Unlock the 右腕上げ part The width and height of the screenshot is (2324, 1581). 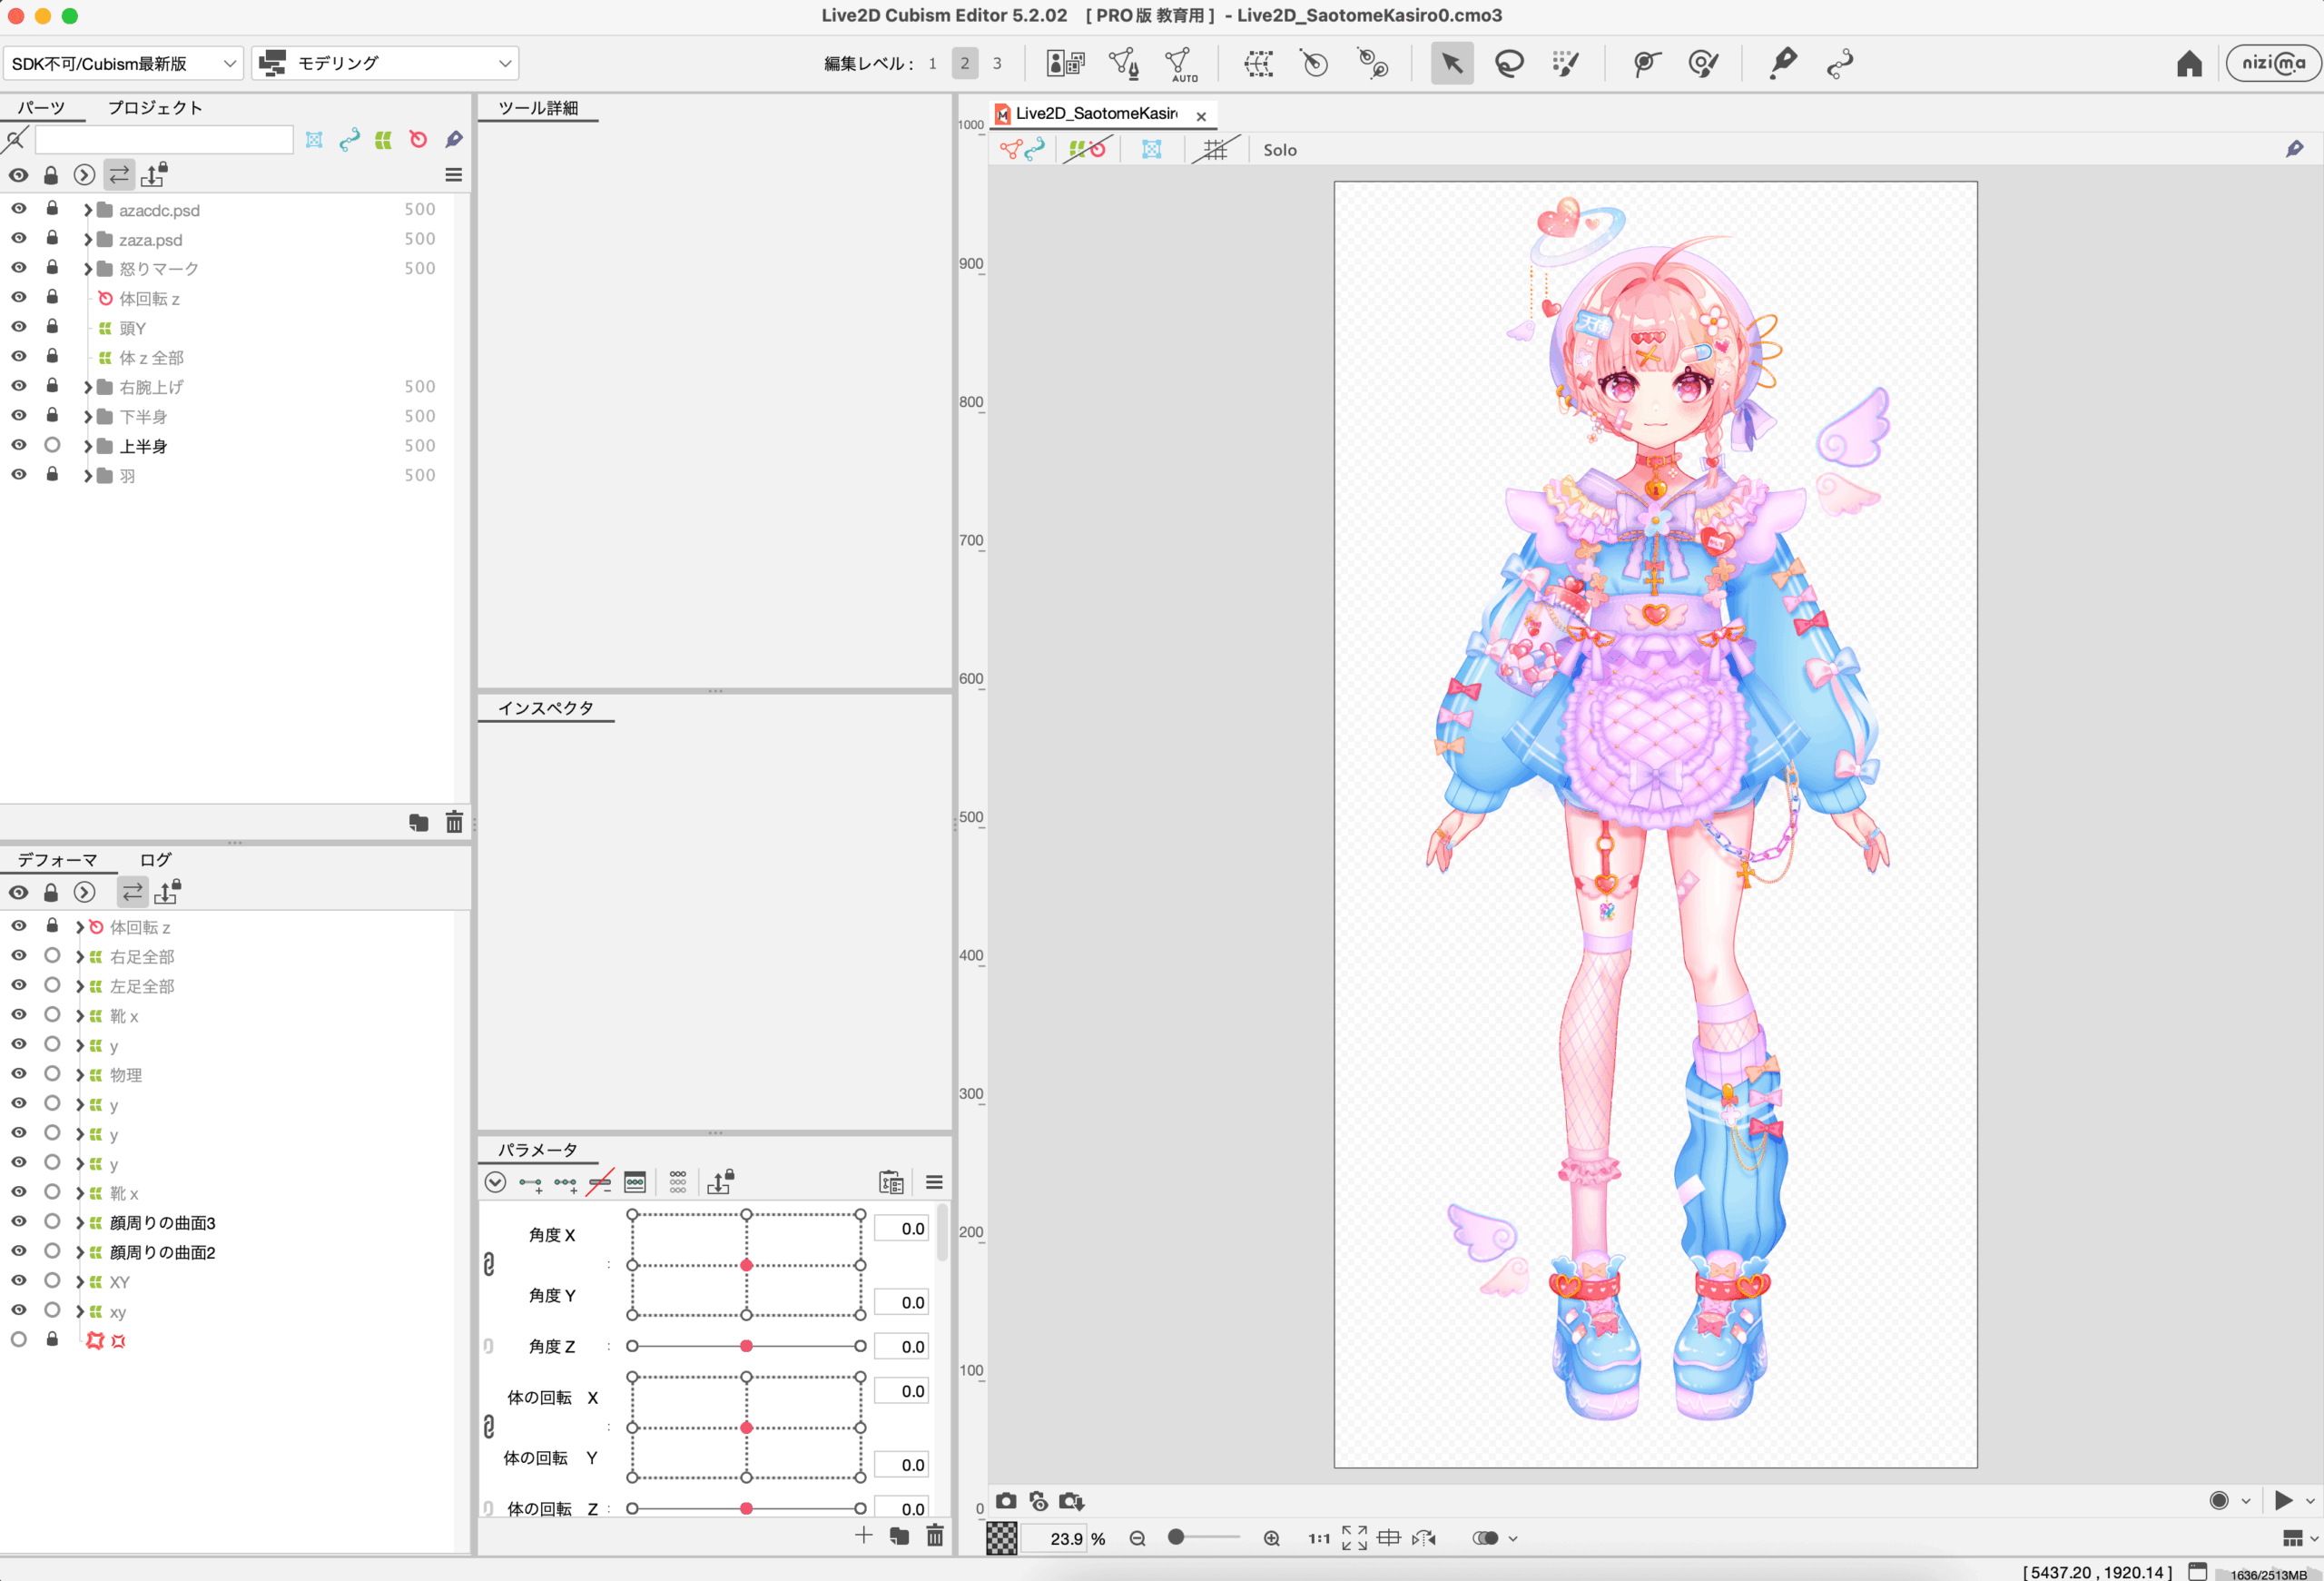52,385
